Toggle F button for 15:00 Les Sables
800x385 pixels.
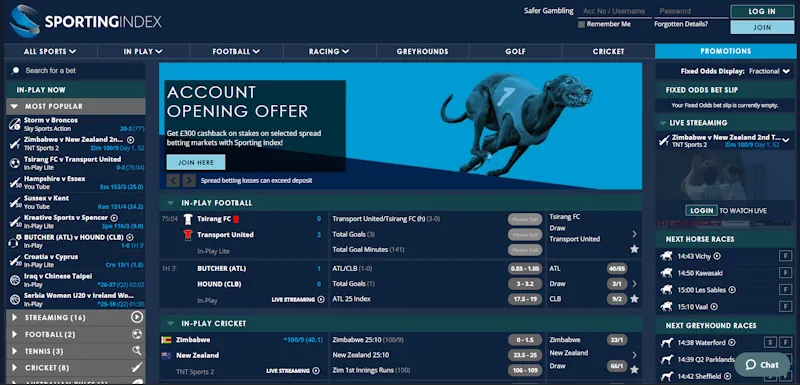coord(785,290)
